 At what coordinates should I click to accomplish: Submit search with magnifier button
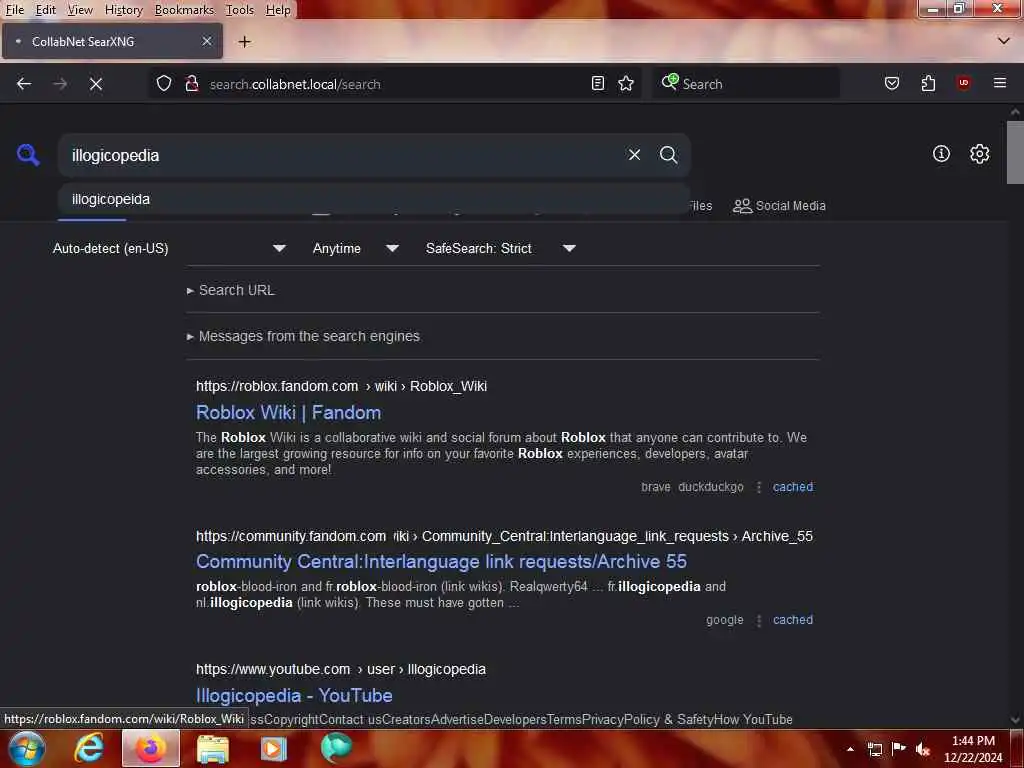tap(668, 155)
